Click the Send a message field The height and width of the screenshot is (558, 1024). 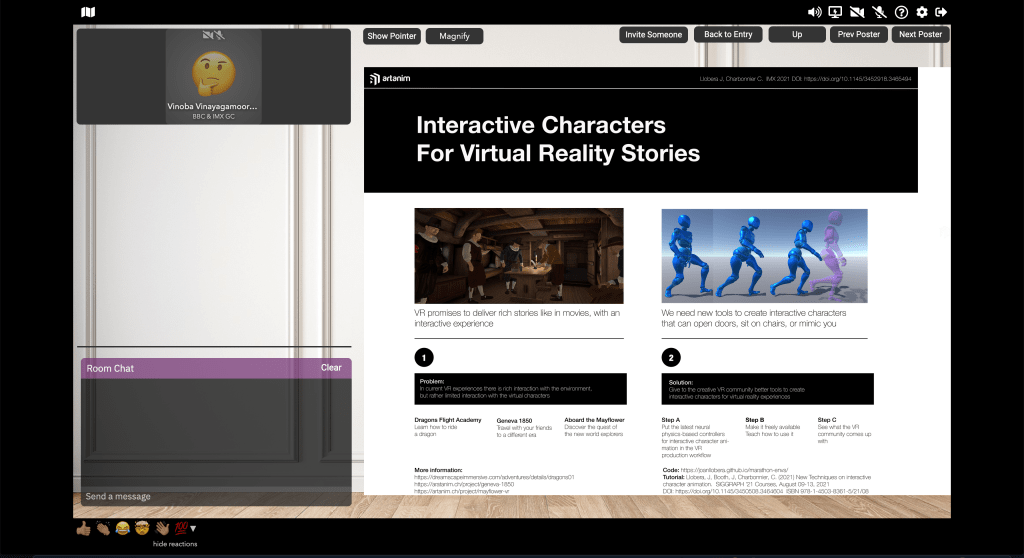[x=215, y=496]
